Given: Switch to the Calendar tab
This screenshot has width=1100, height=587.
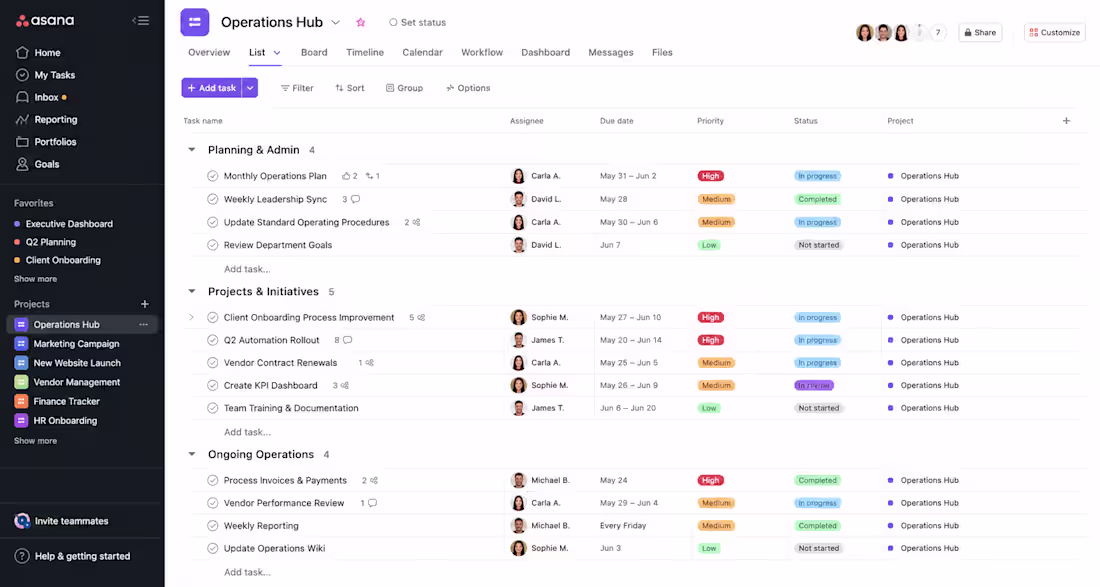Looking at the screenshot, I should pos(422,53).
